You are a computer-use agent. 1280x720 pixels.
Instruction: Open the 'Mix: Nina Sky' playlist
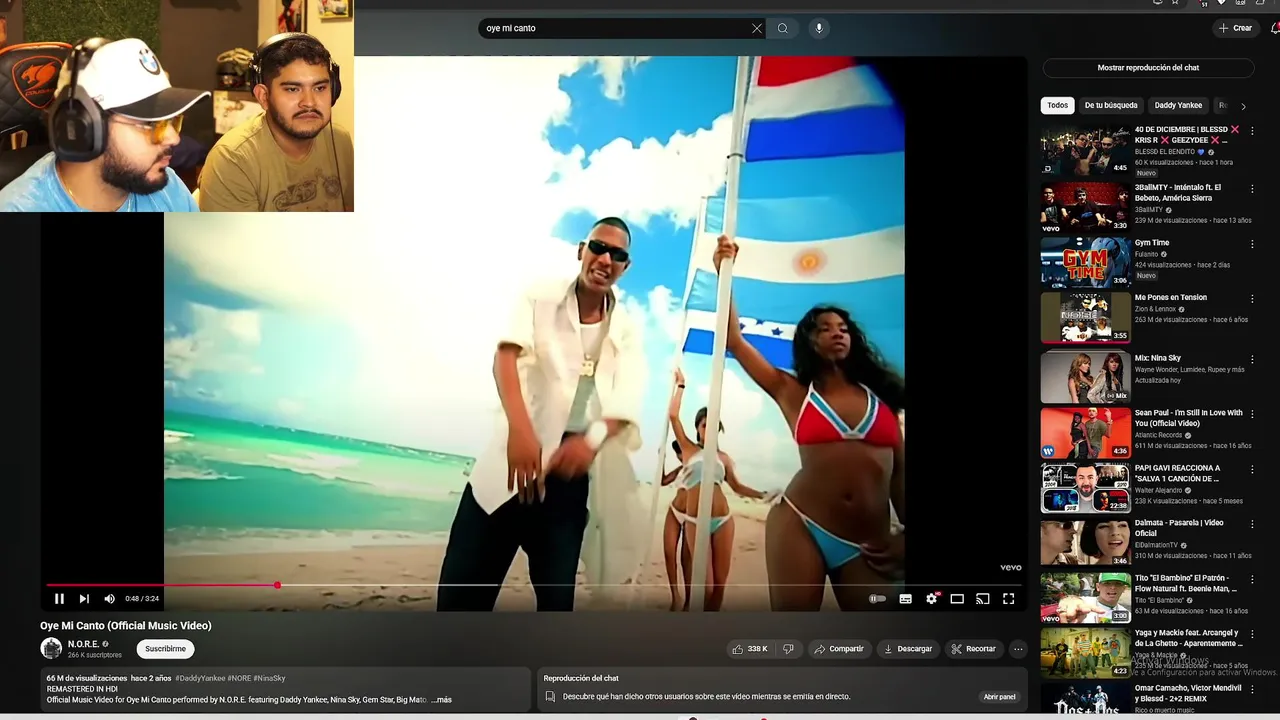point(1085,377)
